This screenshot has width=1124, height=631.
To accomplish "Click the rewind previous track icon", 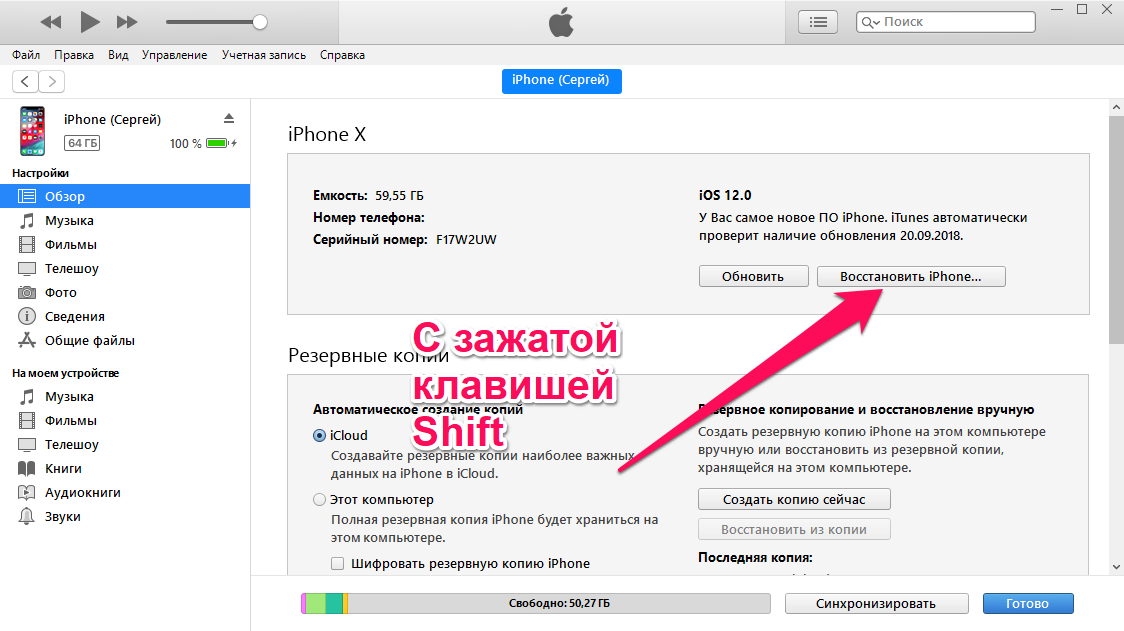I will pyautogui.click(x=50, y=22).
